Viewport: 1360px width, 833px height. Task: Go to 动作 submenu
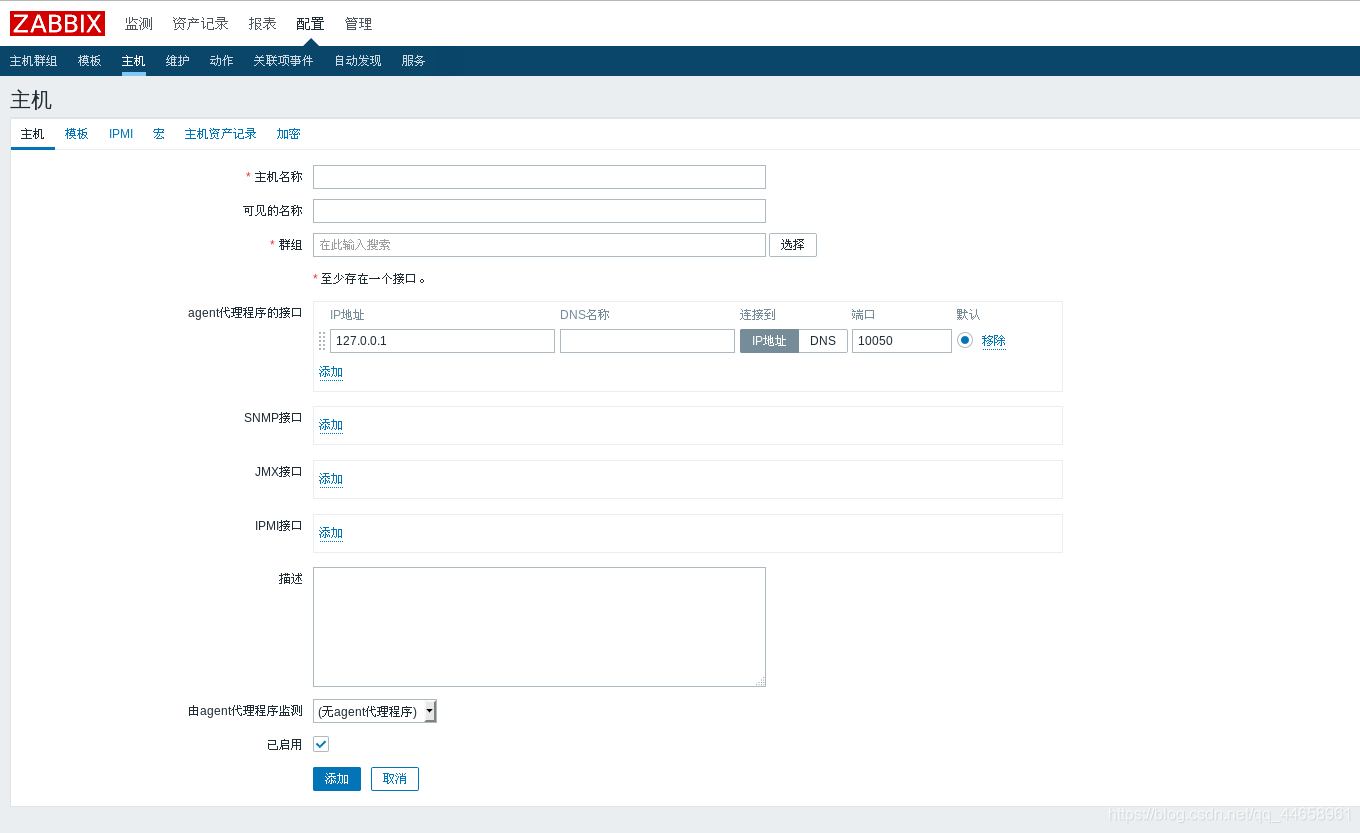(x=222, y=61)
